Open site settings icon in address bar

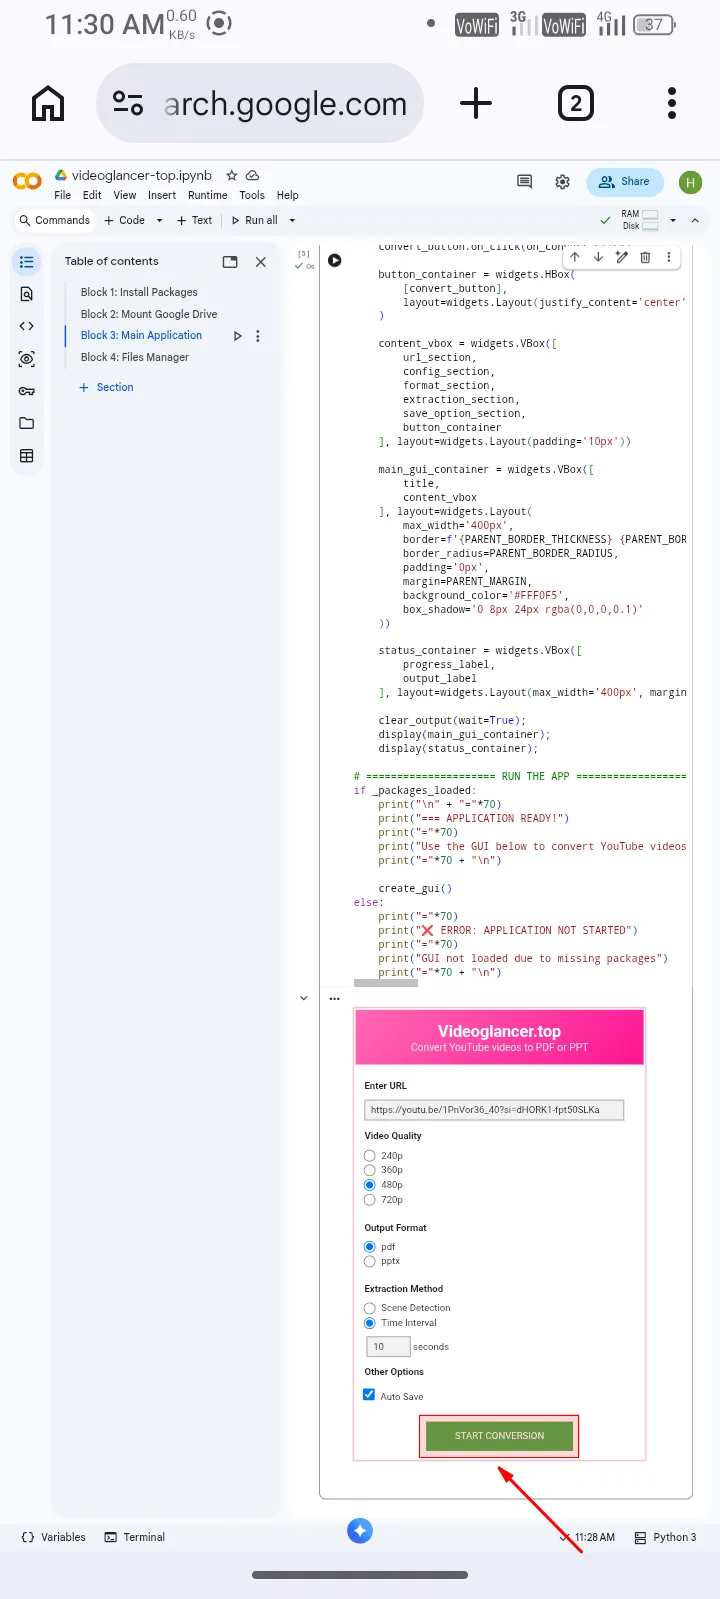[128, 103]
